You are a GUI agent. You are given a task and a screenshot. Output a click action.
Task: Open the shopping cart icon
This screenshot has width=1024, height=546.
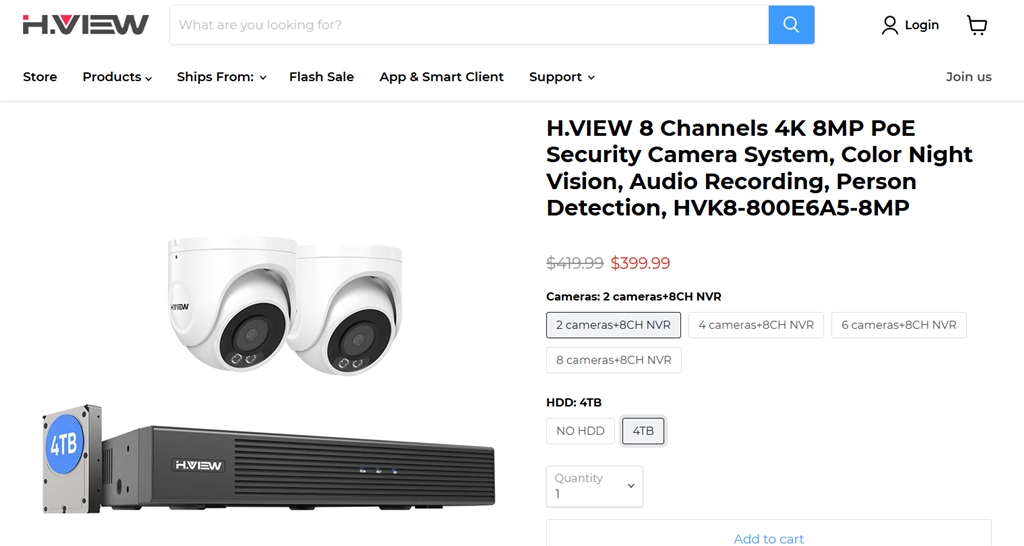977,25
